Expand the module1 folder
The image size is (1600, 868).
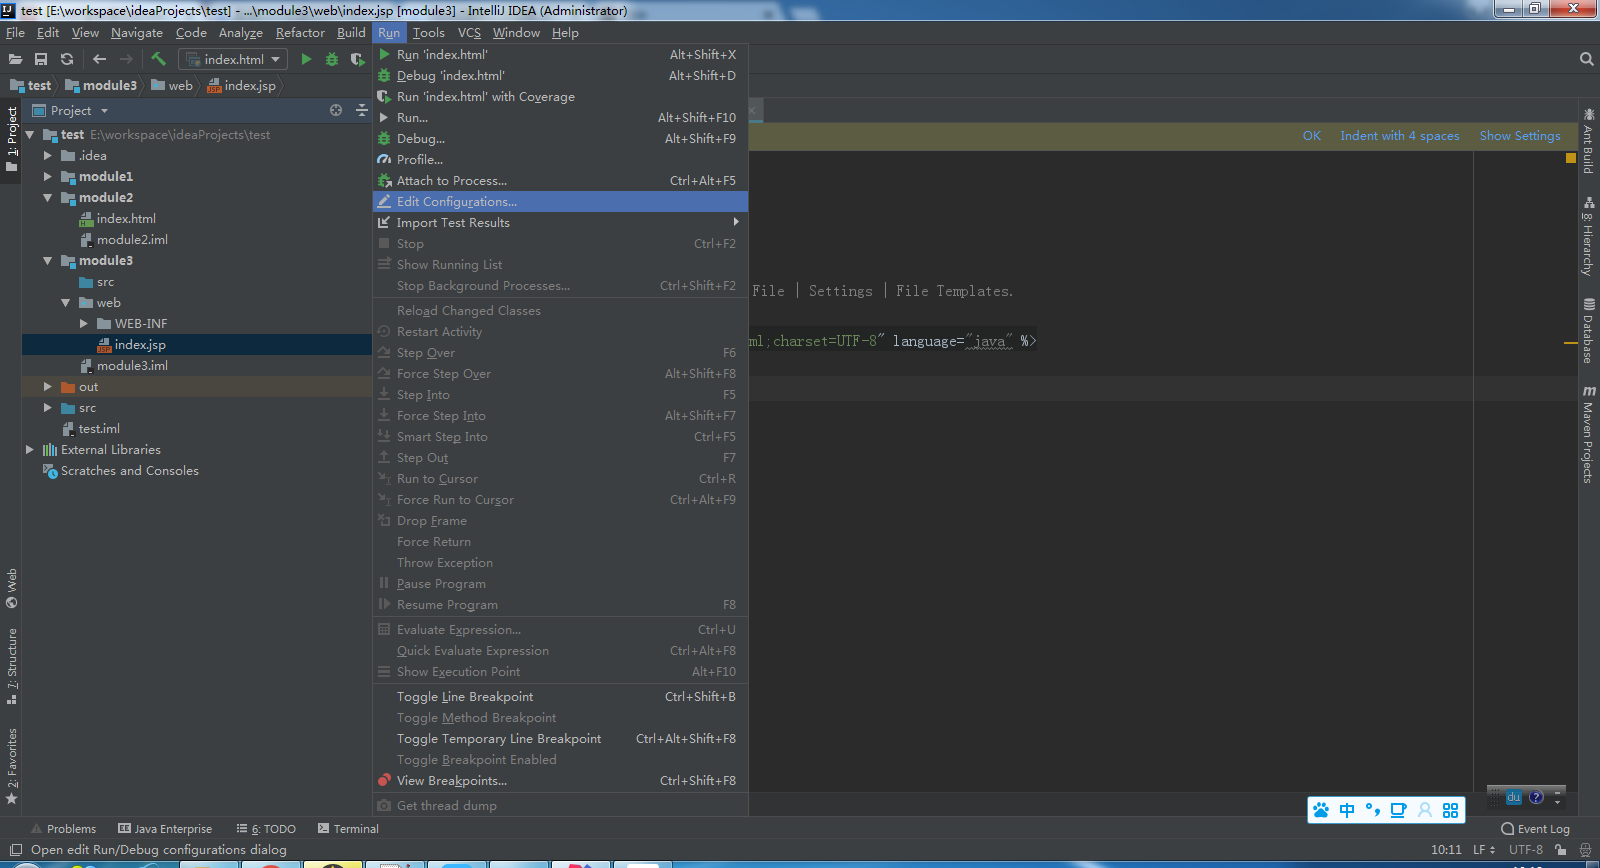pos(47,177)
